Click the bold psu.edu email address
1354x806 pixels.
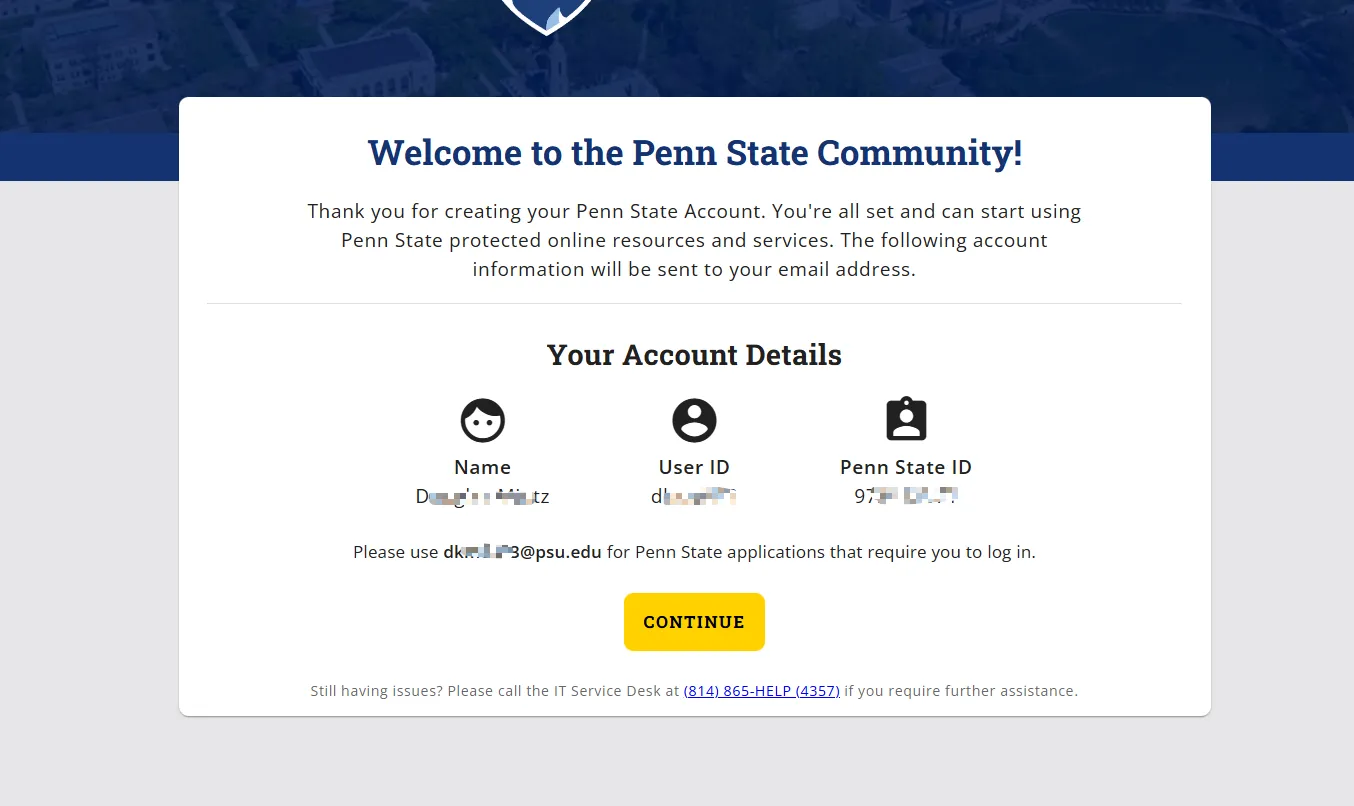coord(522,552)
